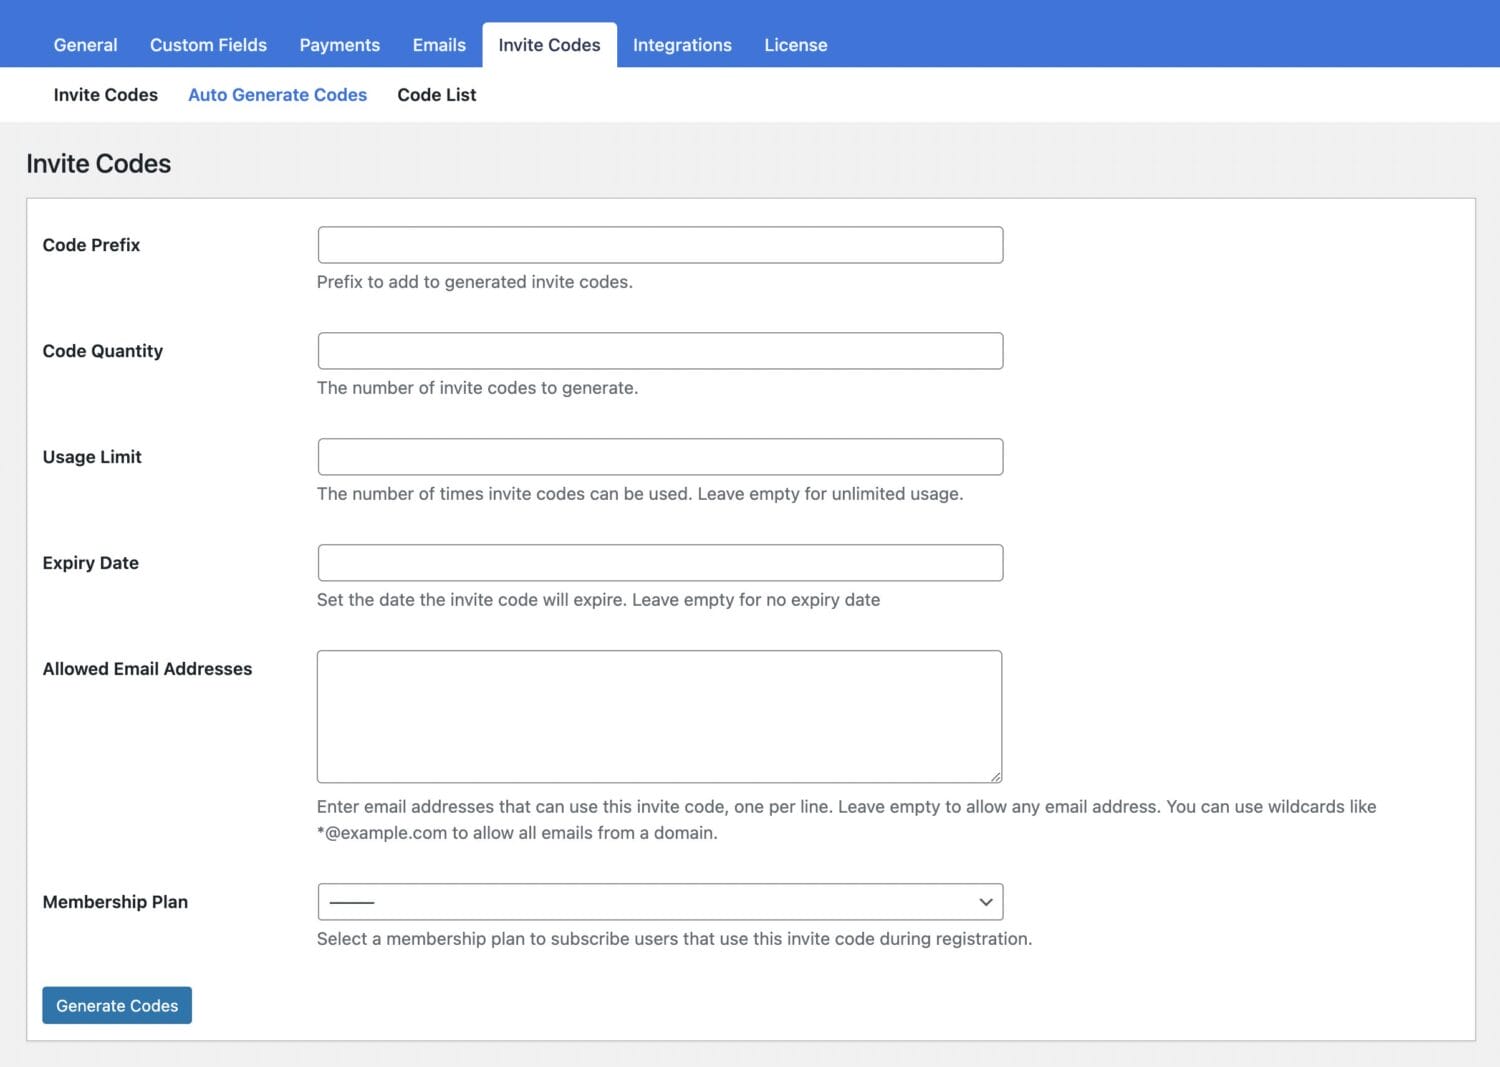Open the License tab
The image size is (1500, 1067).
795,45
